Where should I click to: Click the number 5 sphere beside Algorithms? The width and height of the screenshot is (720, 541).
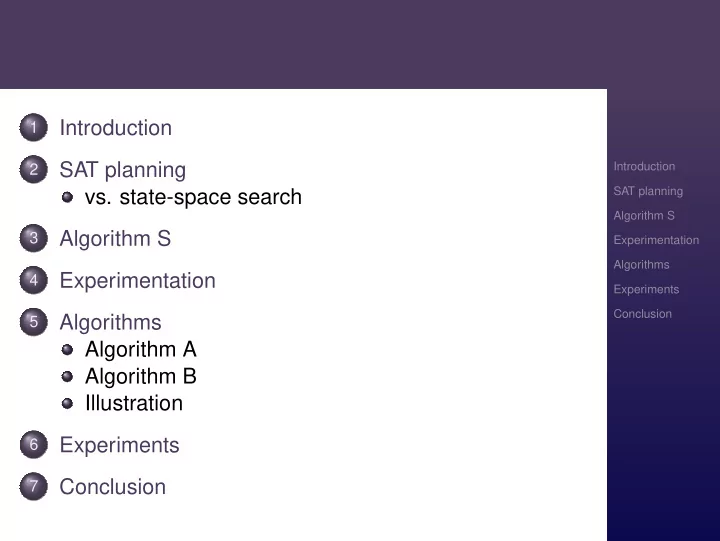[34, 322]
